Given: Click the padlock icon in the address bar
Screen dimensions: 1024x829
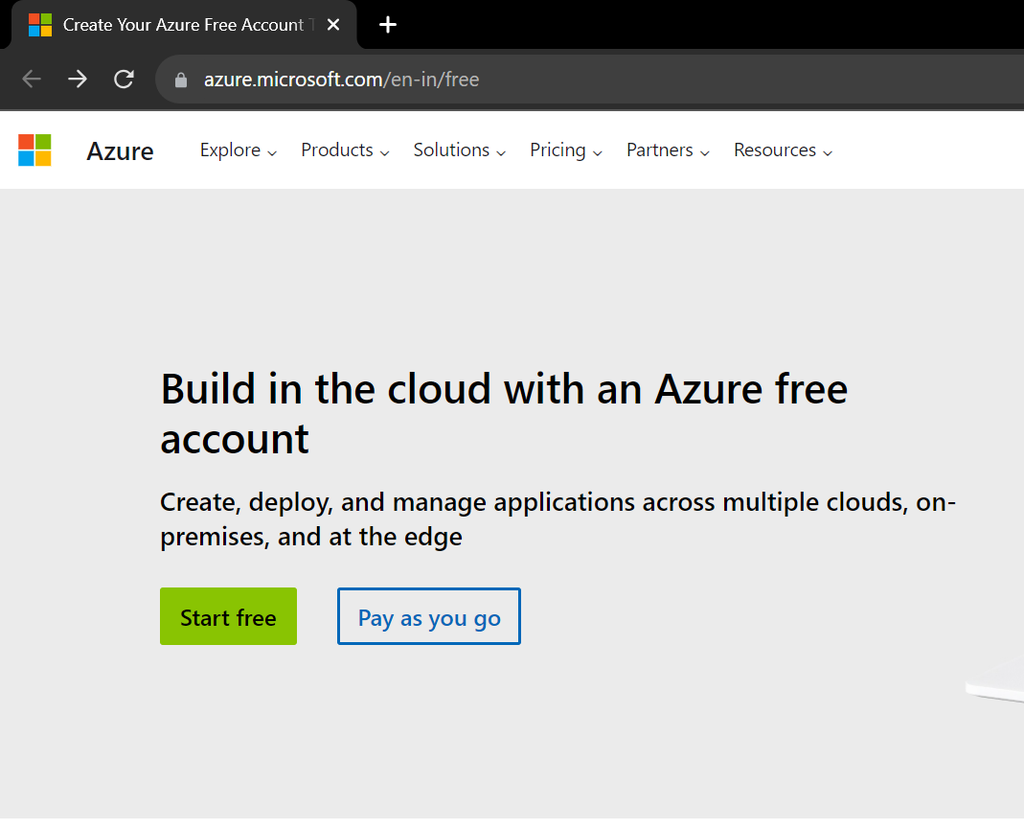Looking at the screenshot, I should (180, 78).
